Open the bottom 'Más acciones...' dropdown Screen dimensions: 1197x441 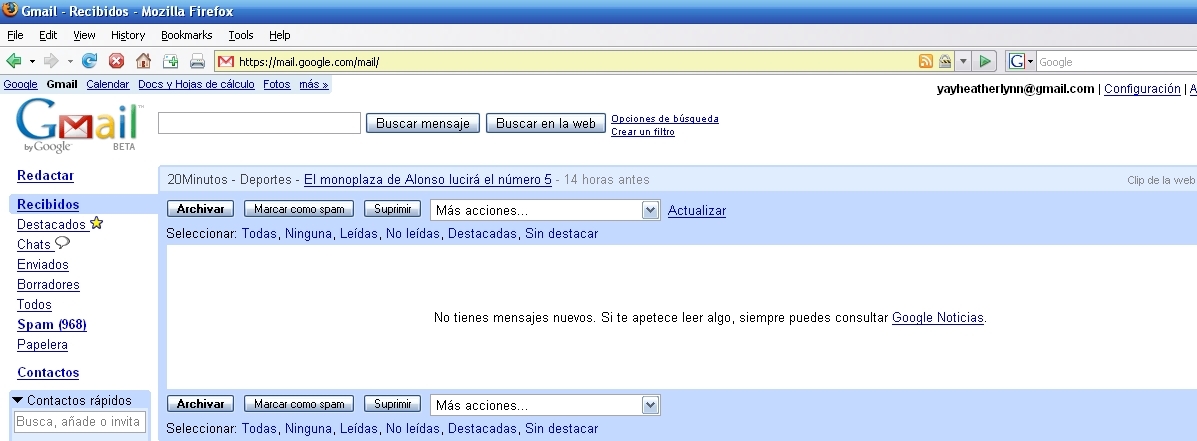click(x=545, y=405)
